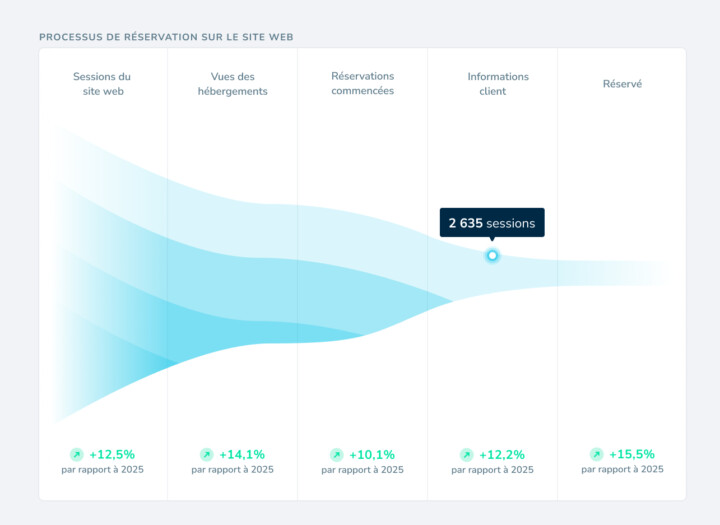Viewport: 720px width, 525px height.
Task: Click 'par rapport à 2025' under +10,1%
Action: pyautogui.click(x=362, y=470)
